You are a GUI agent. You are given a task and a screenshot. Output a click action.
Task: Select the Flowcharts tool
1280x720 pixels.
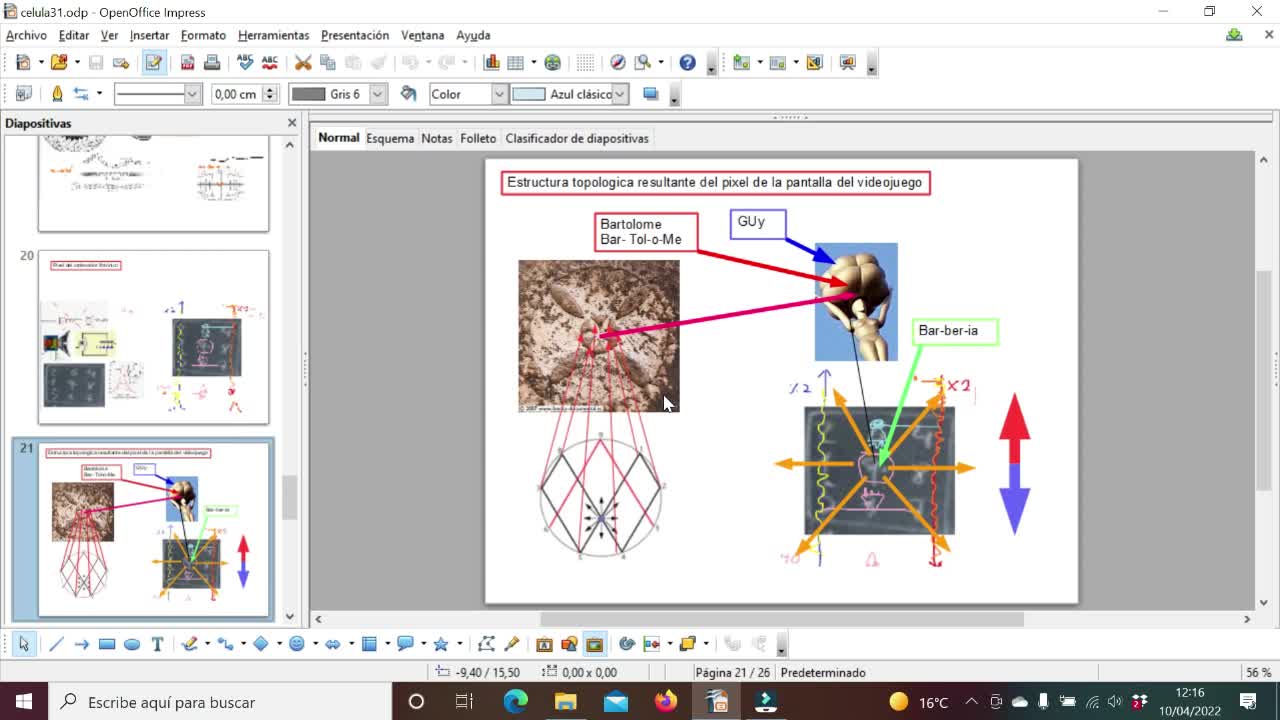click(x=368, y=644)
